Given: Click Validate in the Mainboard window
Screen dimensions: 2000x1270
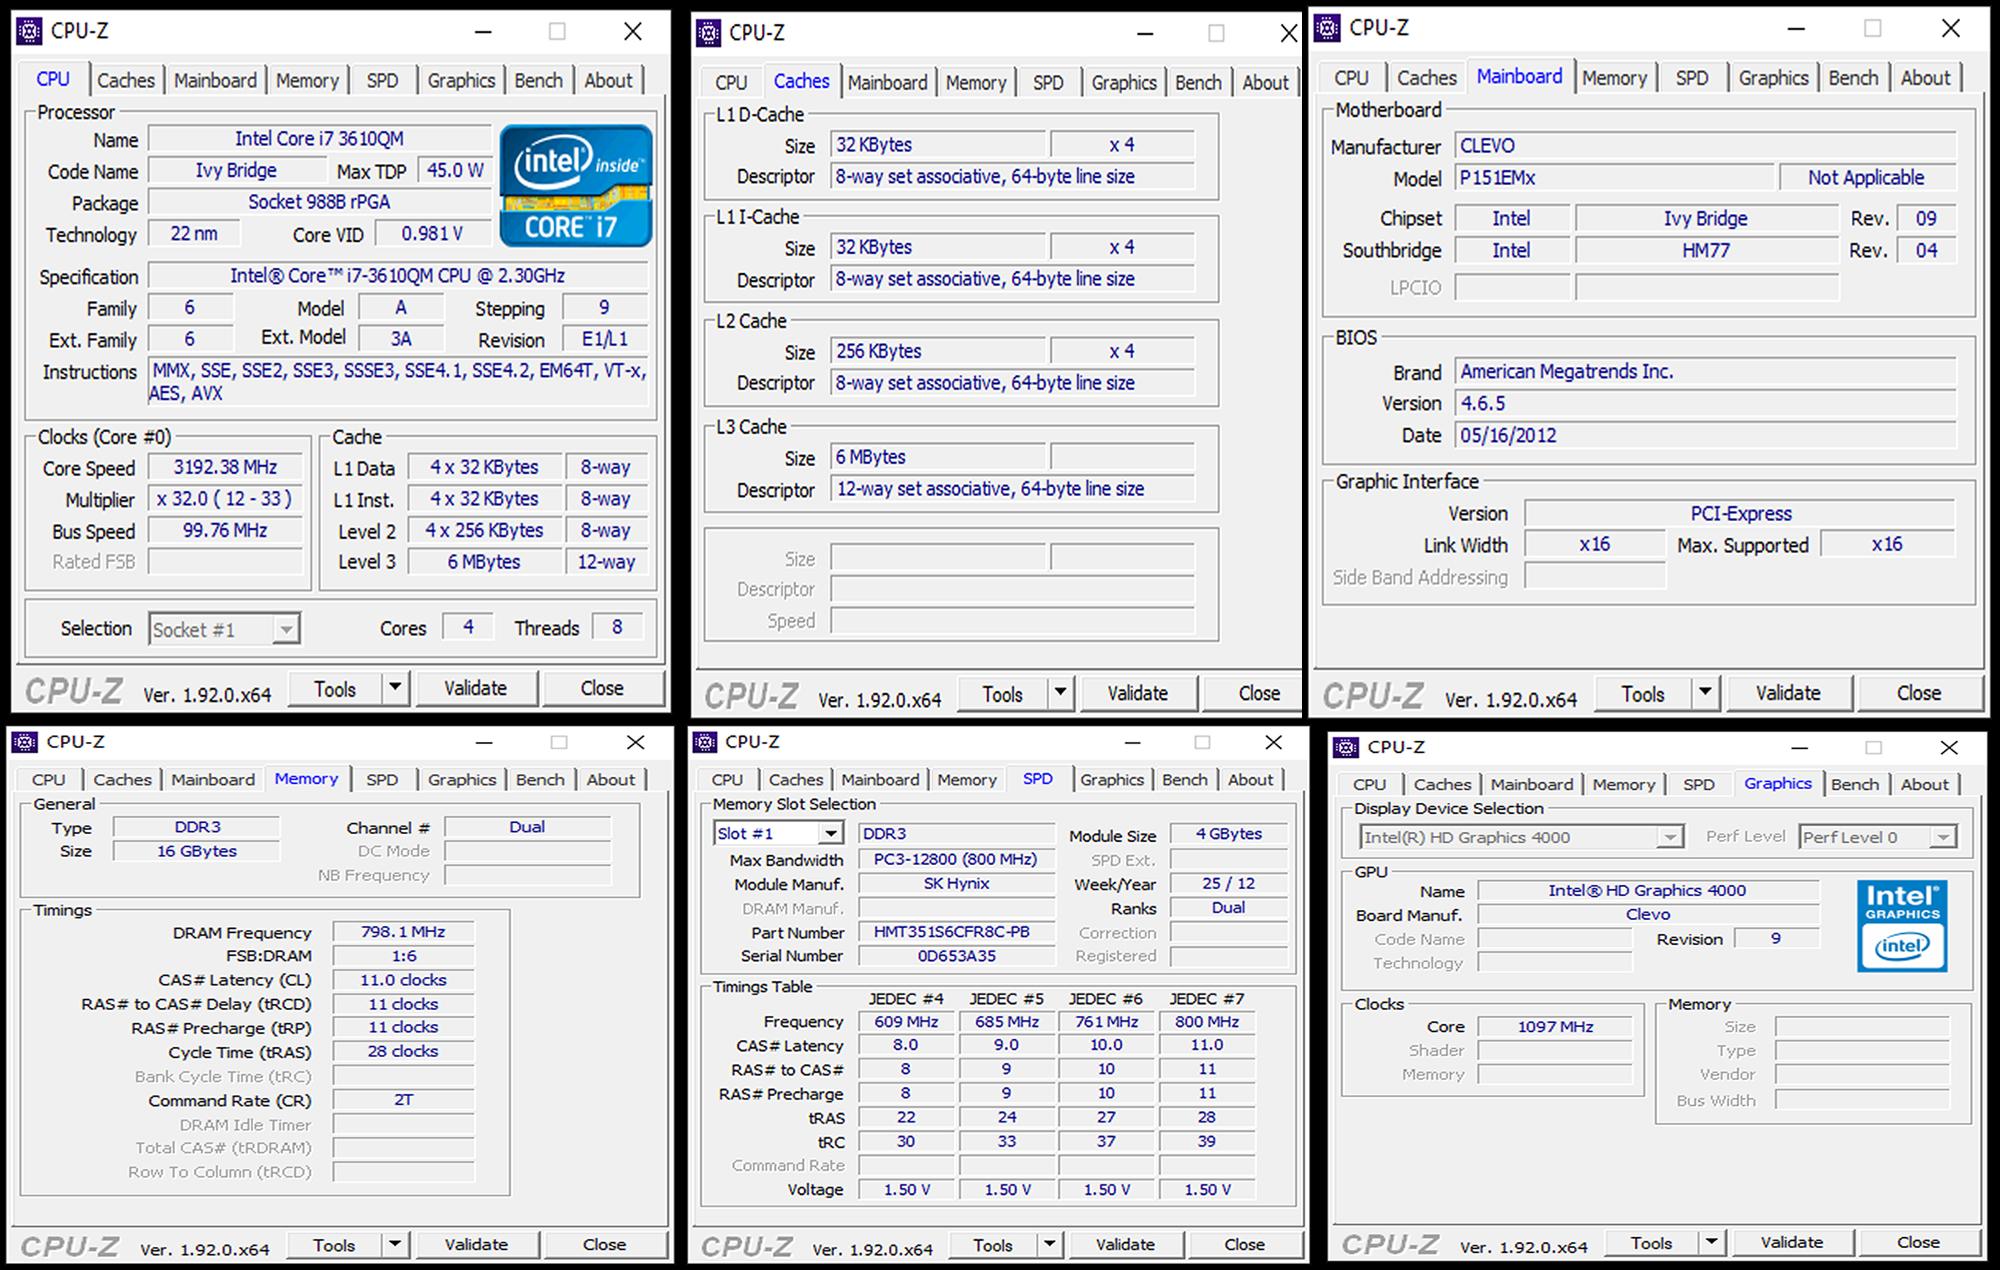Looking at the screenshot, I should (1788, 693).
